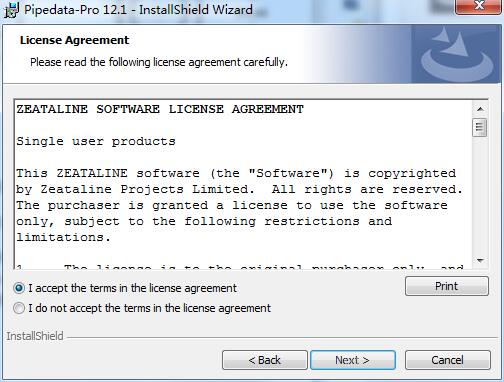
Task: Click the InstallShield label near the bottom
Action: pyautogui.click(x=35, y=336)
